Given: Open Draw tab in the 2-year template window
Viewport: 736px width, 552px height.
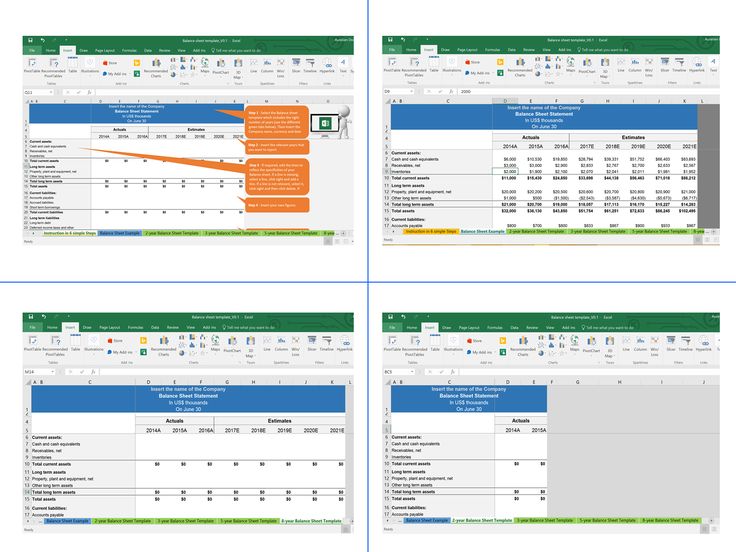Looking at the screenshot, I should click(x=446, y=327).
